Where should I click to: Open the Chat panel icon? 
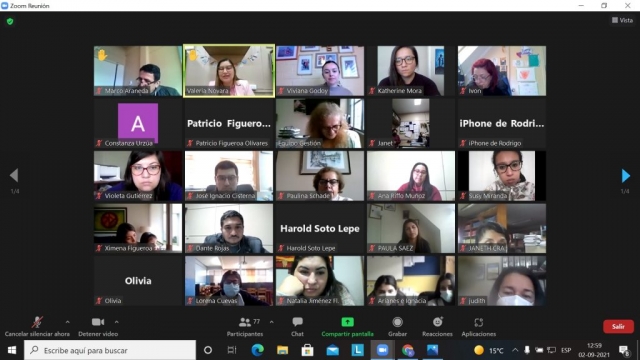pyautogui.click(x=298, y=322)
